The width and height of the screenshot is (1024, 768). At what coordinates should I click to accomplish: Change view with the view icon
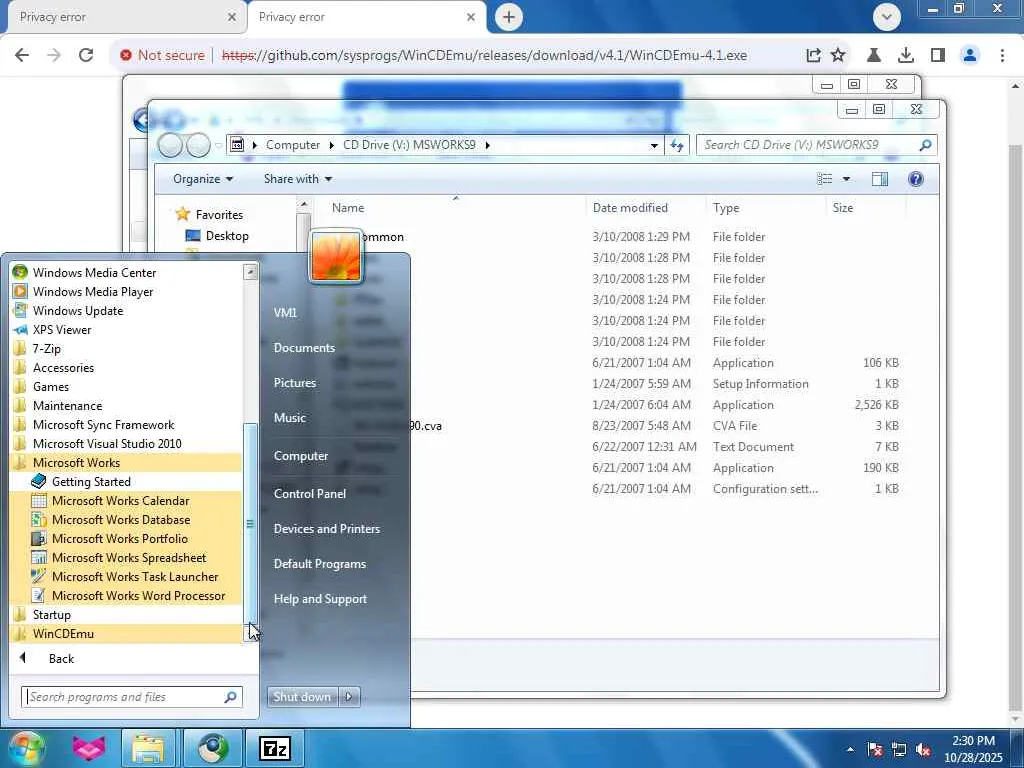(825, 179)
